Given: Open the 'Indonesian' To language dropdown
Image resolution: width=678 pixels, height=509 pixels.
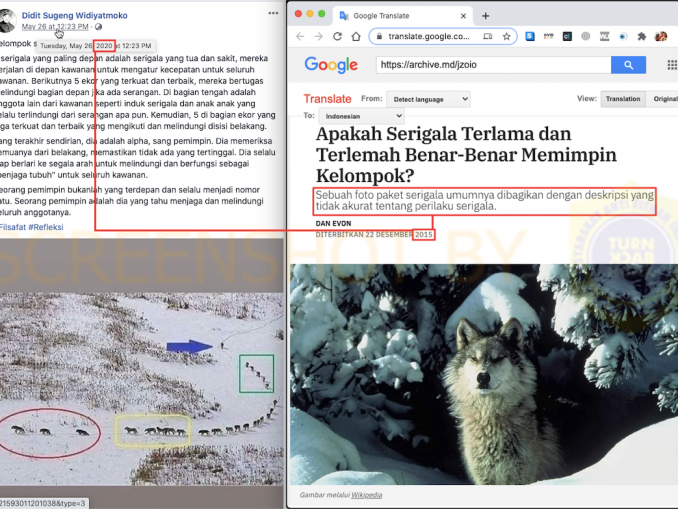Looking at the screenshot, I should pos(361,116).
